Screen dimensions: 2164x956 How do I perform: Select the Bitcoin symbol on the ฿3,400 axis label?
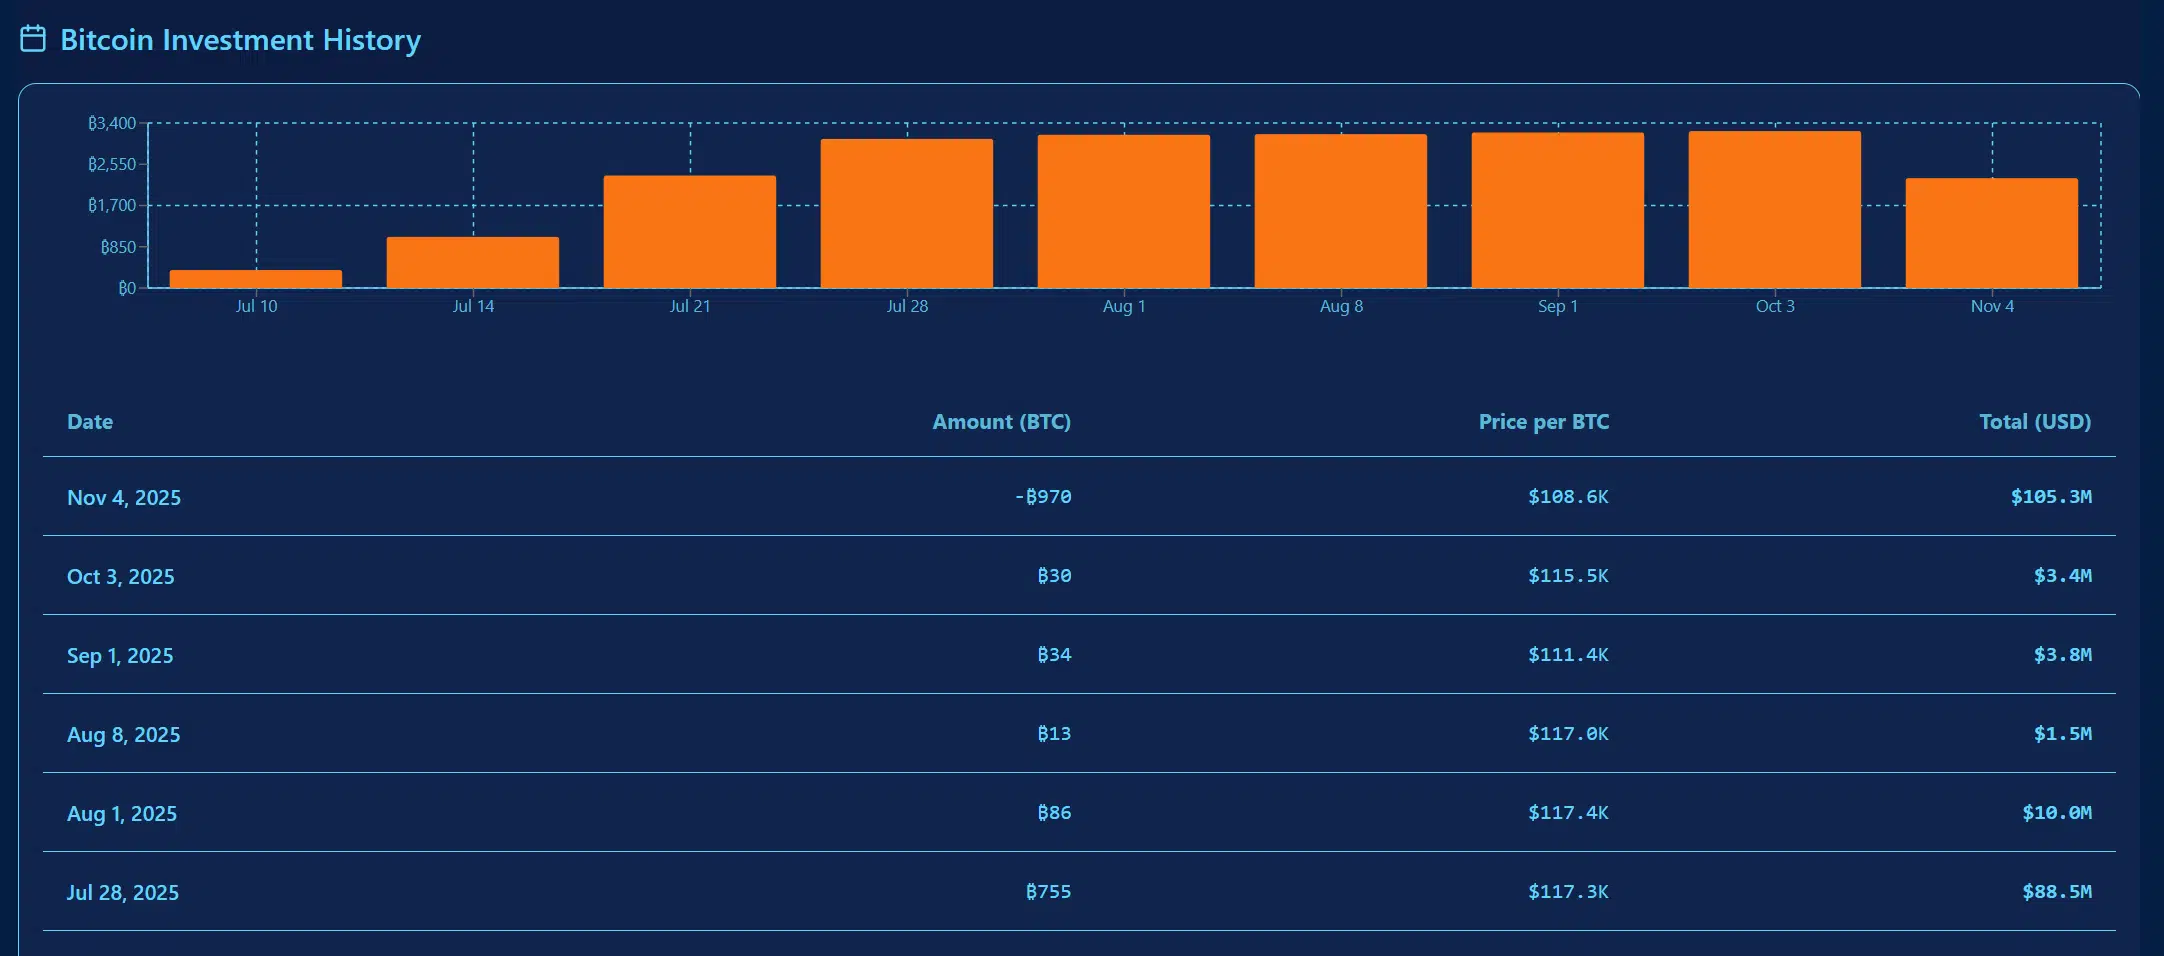pos(92,122)
